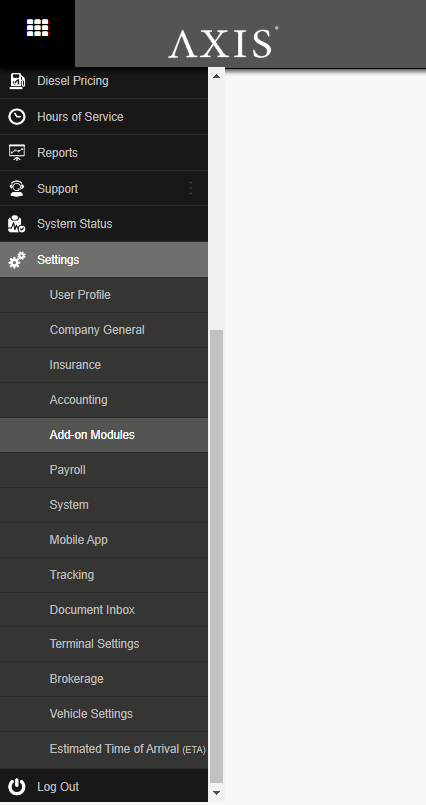Click the System Status icon
Image resolution: width=426 pixels, height=805 pixels.
click(17, 224)
